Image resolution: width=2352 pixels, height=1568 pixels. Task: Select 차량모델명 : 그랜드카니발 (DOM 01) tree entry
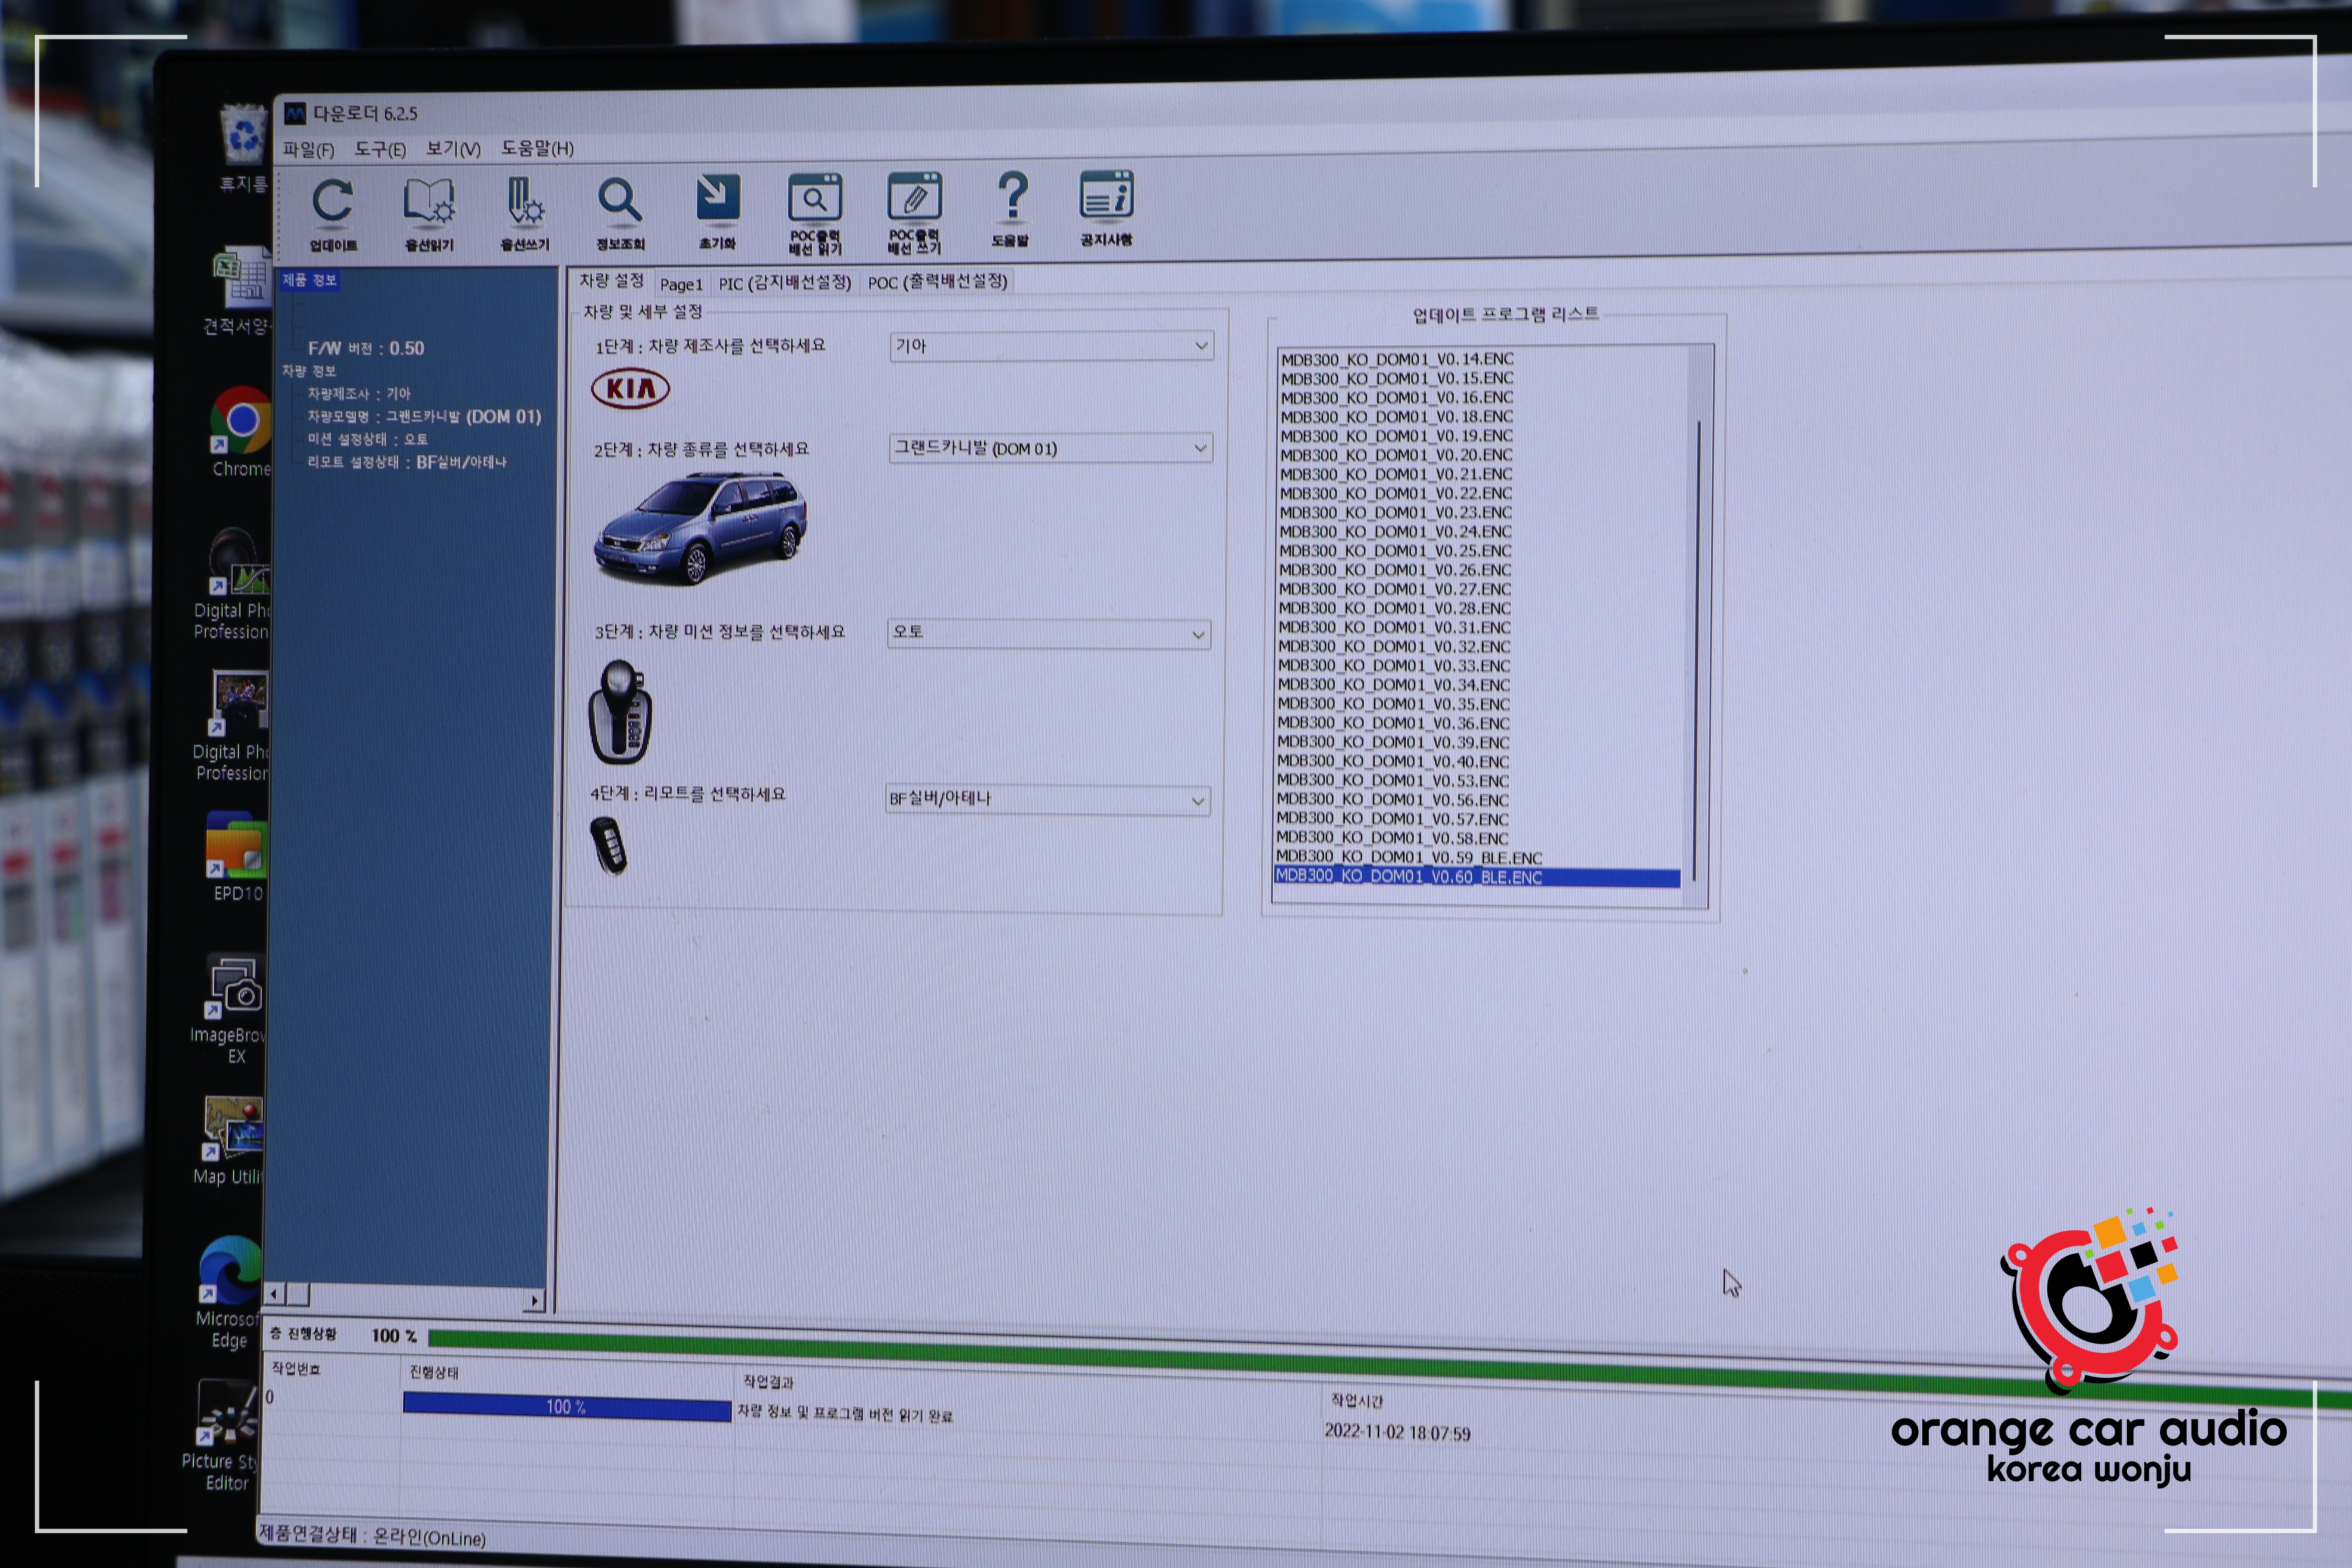point(424,417)
